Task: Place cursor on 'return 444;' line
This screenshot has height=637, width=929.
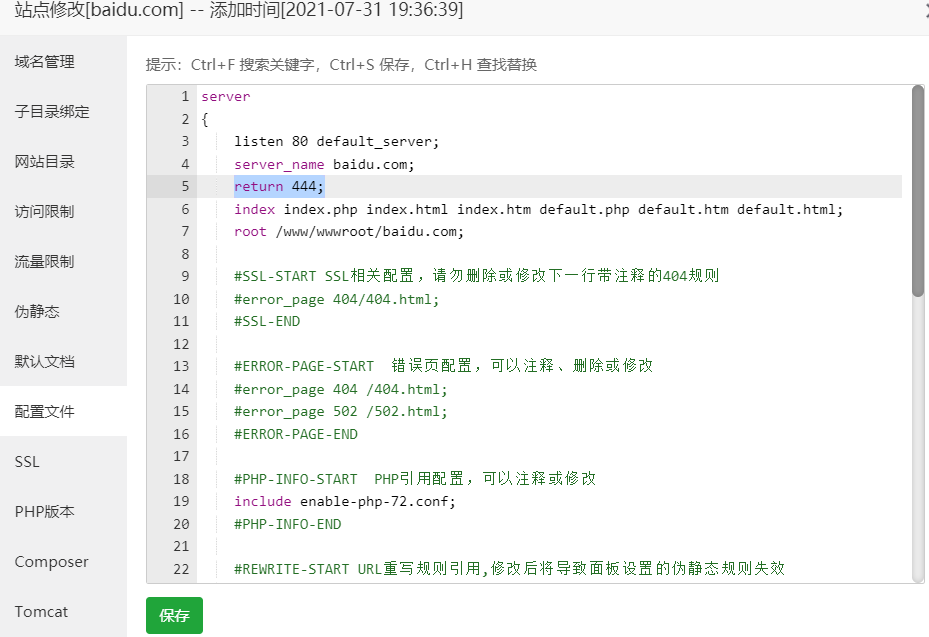Action: pos(280,187)
